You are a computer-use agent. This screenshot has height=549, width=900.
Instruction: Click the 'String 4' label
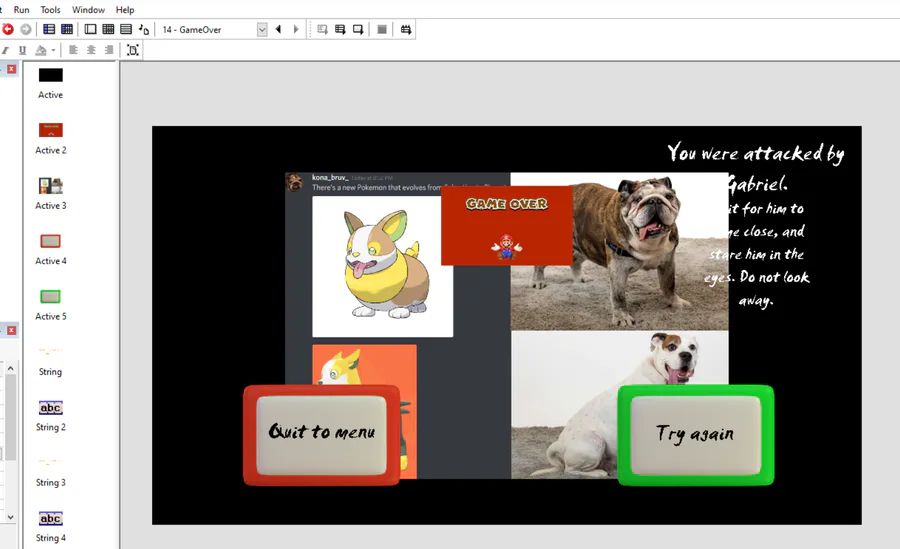[x=51, y=538]
